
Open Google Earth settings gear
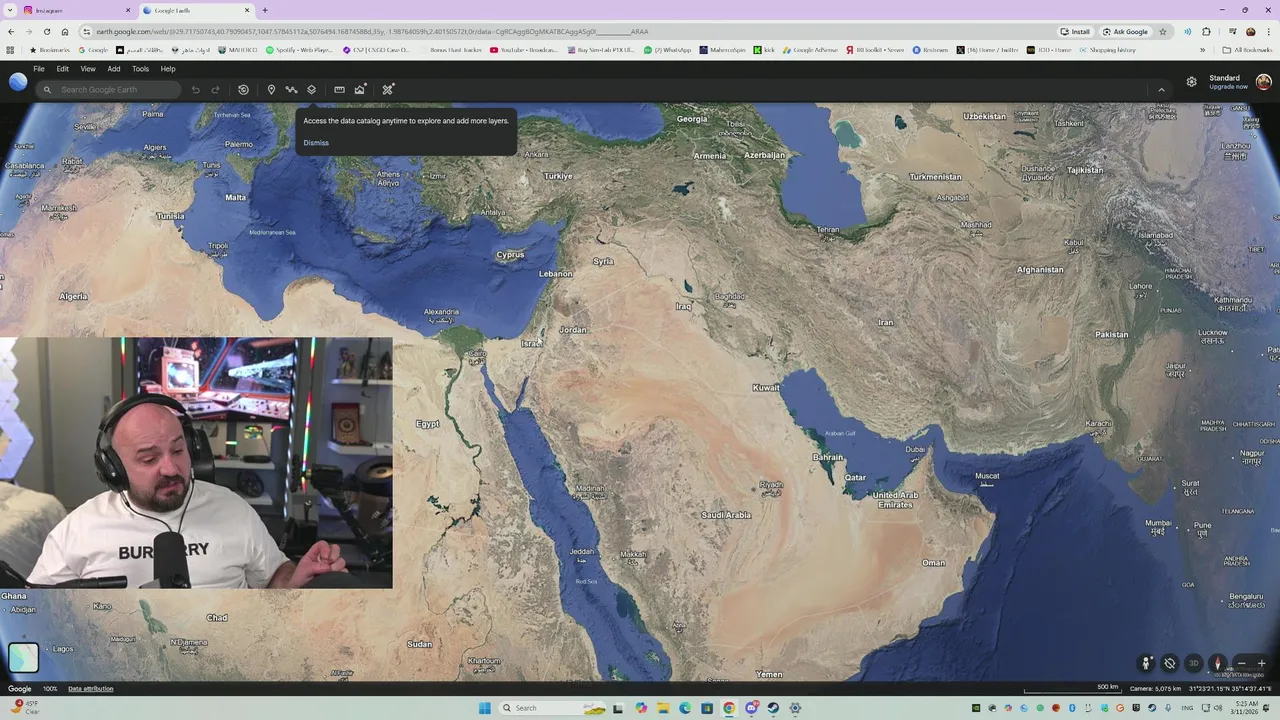coord(1191,82)
